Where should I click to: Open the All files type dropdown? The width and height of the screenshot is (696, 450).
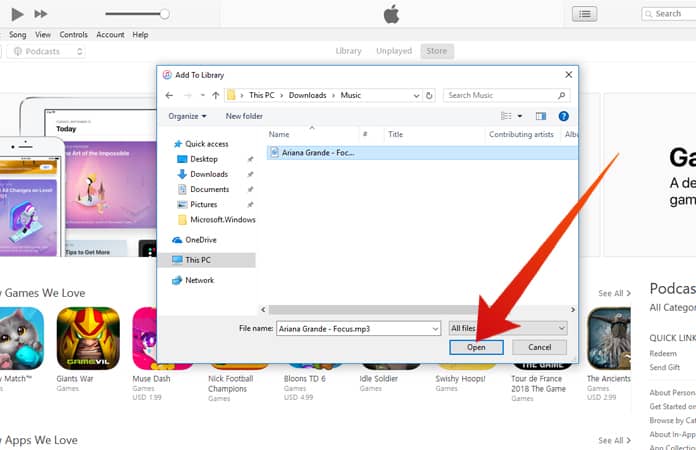coord(508,328)
